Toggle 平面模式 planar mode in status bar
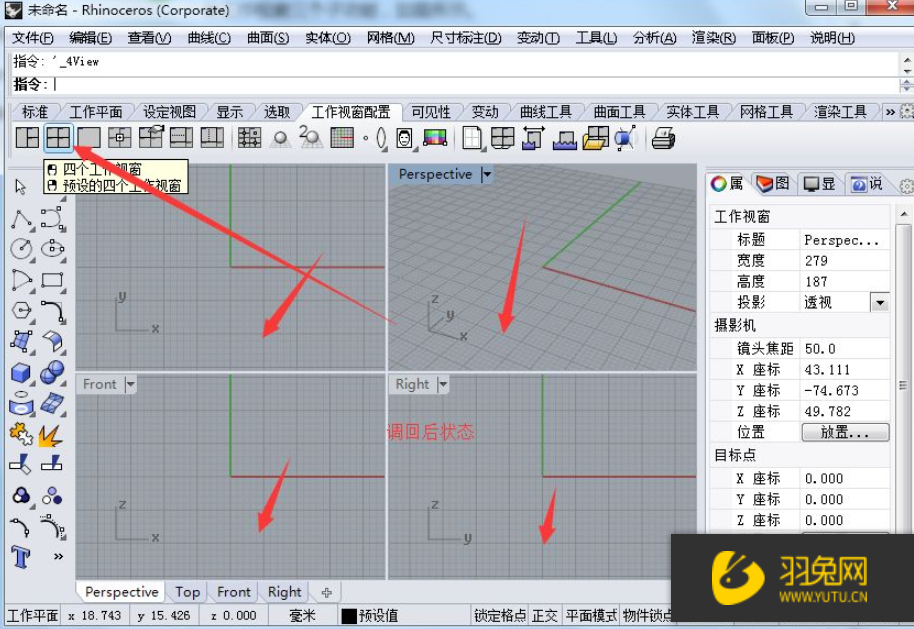 click(591, 616)
